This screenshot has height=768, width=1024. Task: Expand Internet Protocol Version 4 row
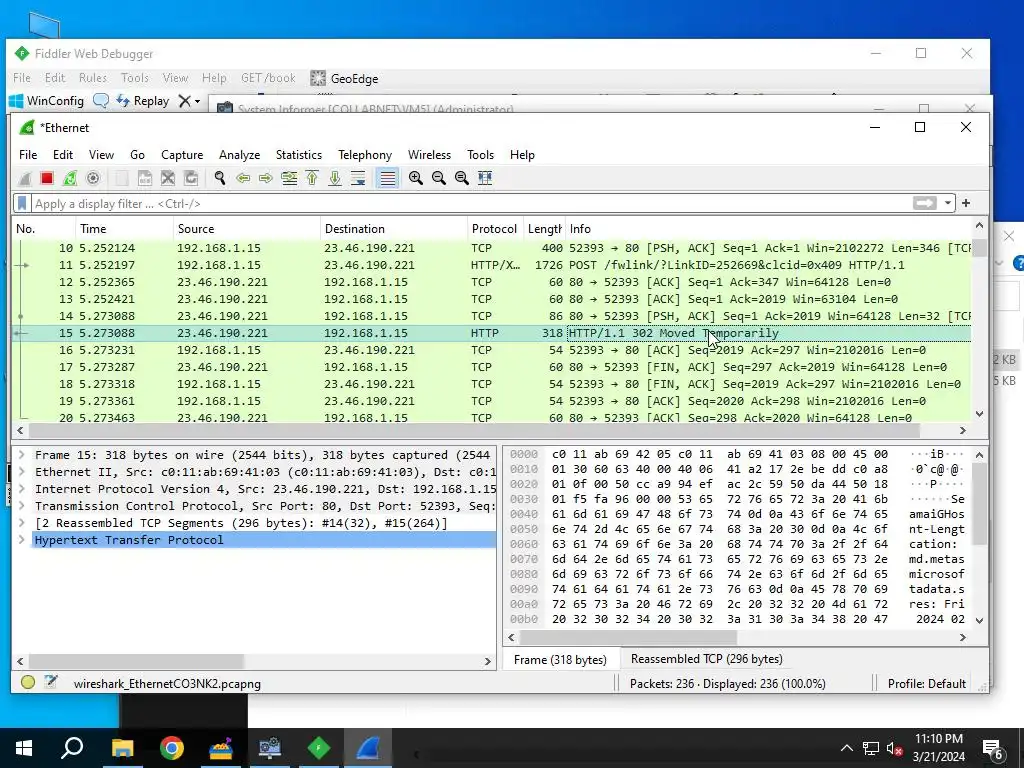coord(22,489)
